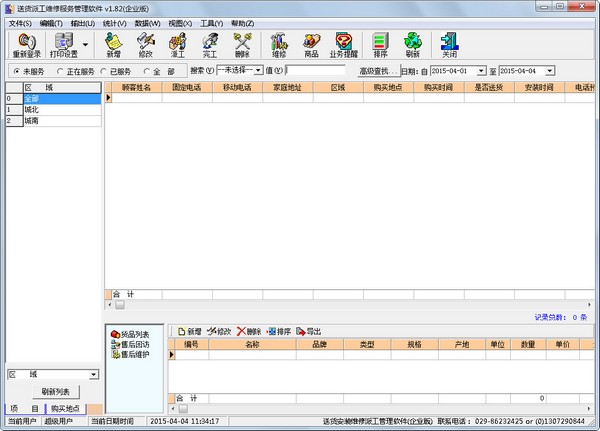This screenshot has height=431, width=600.
Task: Open the 区域 combo box in left panel
Action: [94, 374]
